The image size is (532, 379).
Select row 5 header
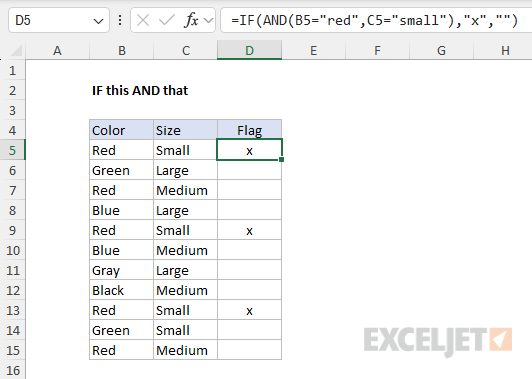click(13, 150)
